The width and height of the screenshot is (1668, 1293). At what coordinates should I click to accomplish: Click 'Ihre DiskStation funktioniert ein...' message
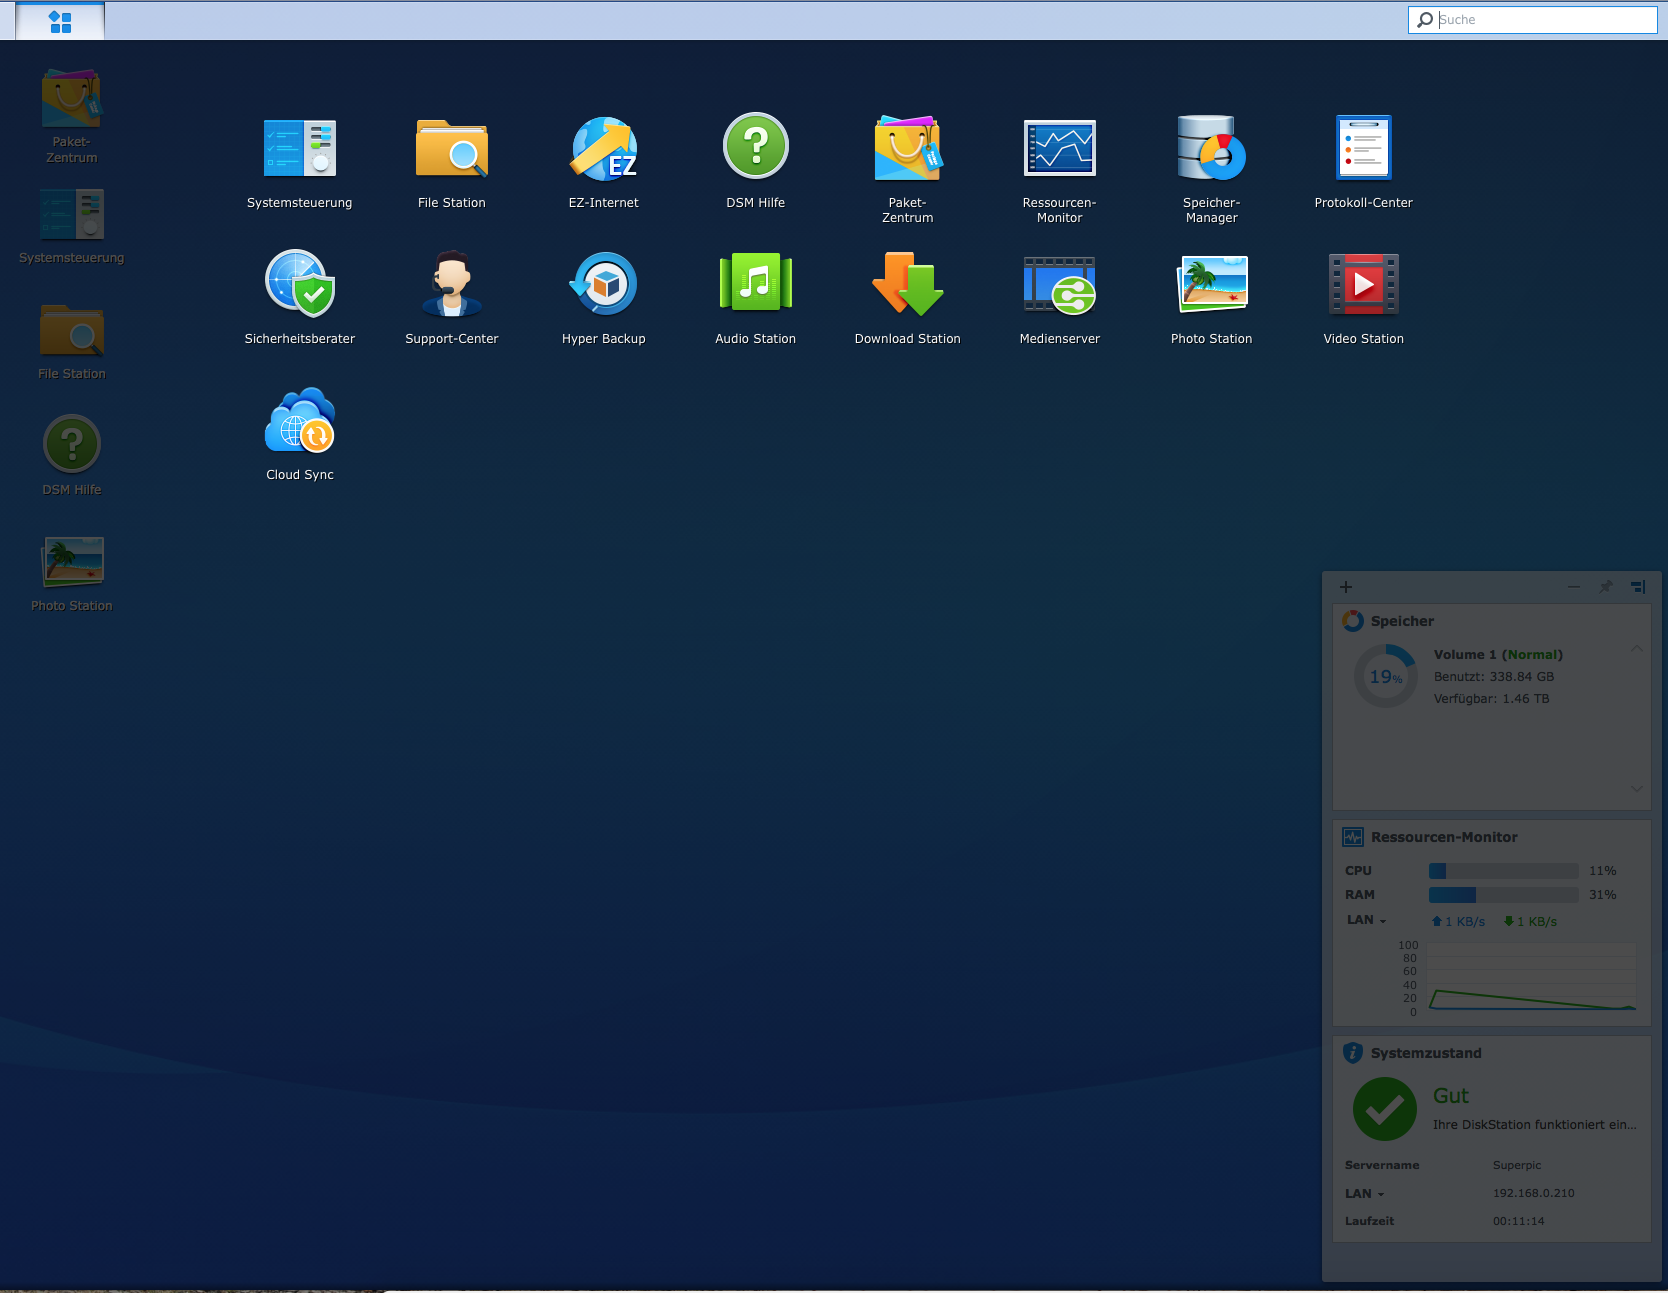pyautogui.click(x=1535, y=1125)
